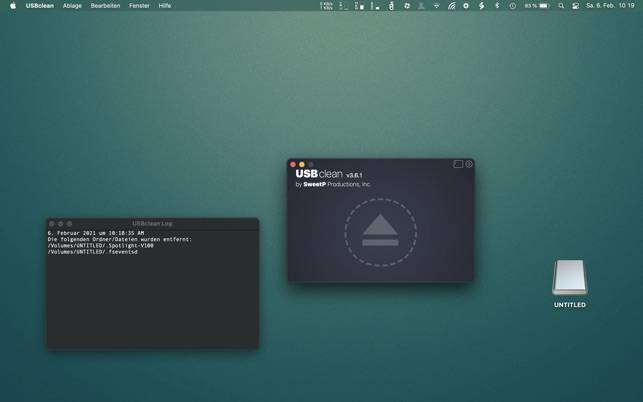The height and width of the screenshot is (402, 643).
Task: Open the USBclean application menu
Action: point(40,6)
